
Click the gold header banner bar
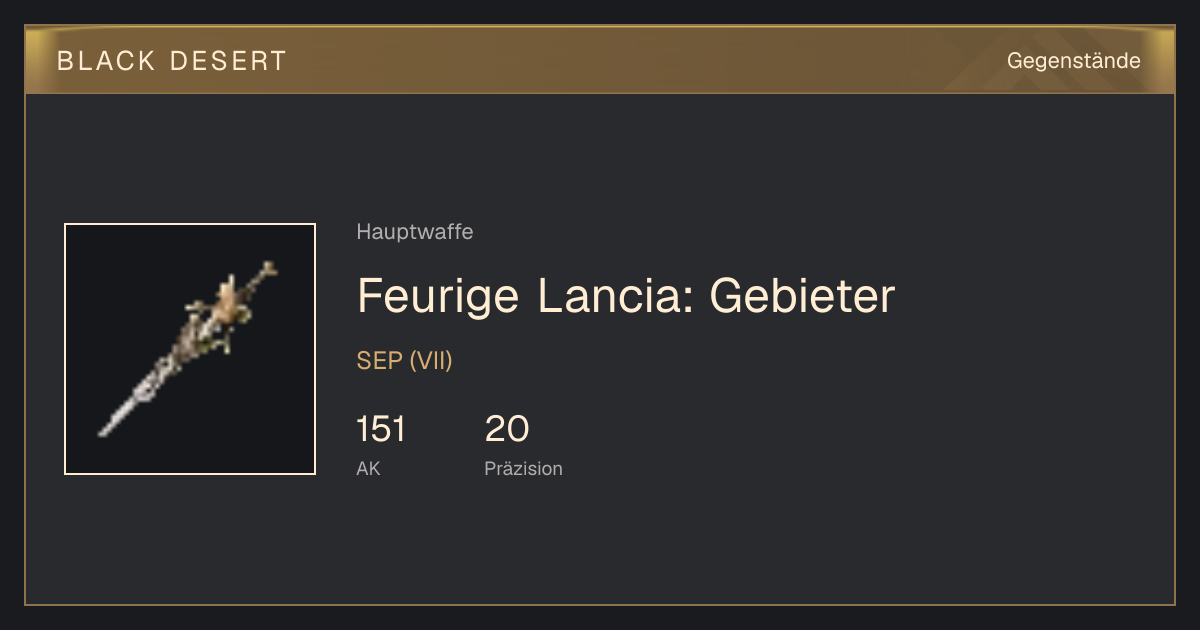tap(600, 60)
